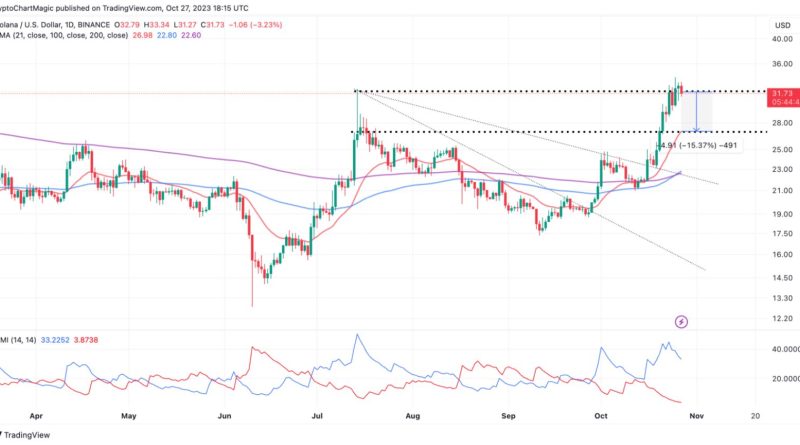Click the low price L31.27
This screenshot has height=445, width=800.
pos(185,24)
